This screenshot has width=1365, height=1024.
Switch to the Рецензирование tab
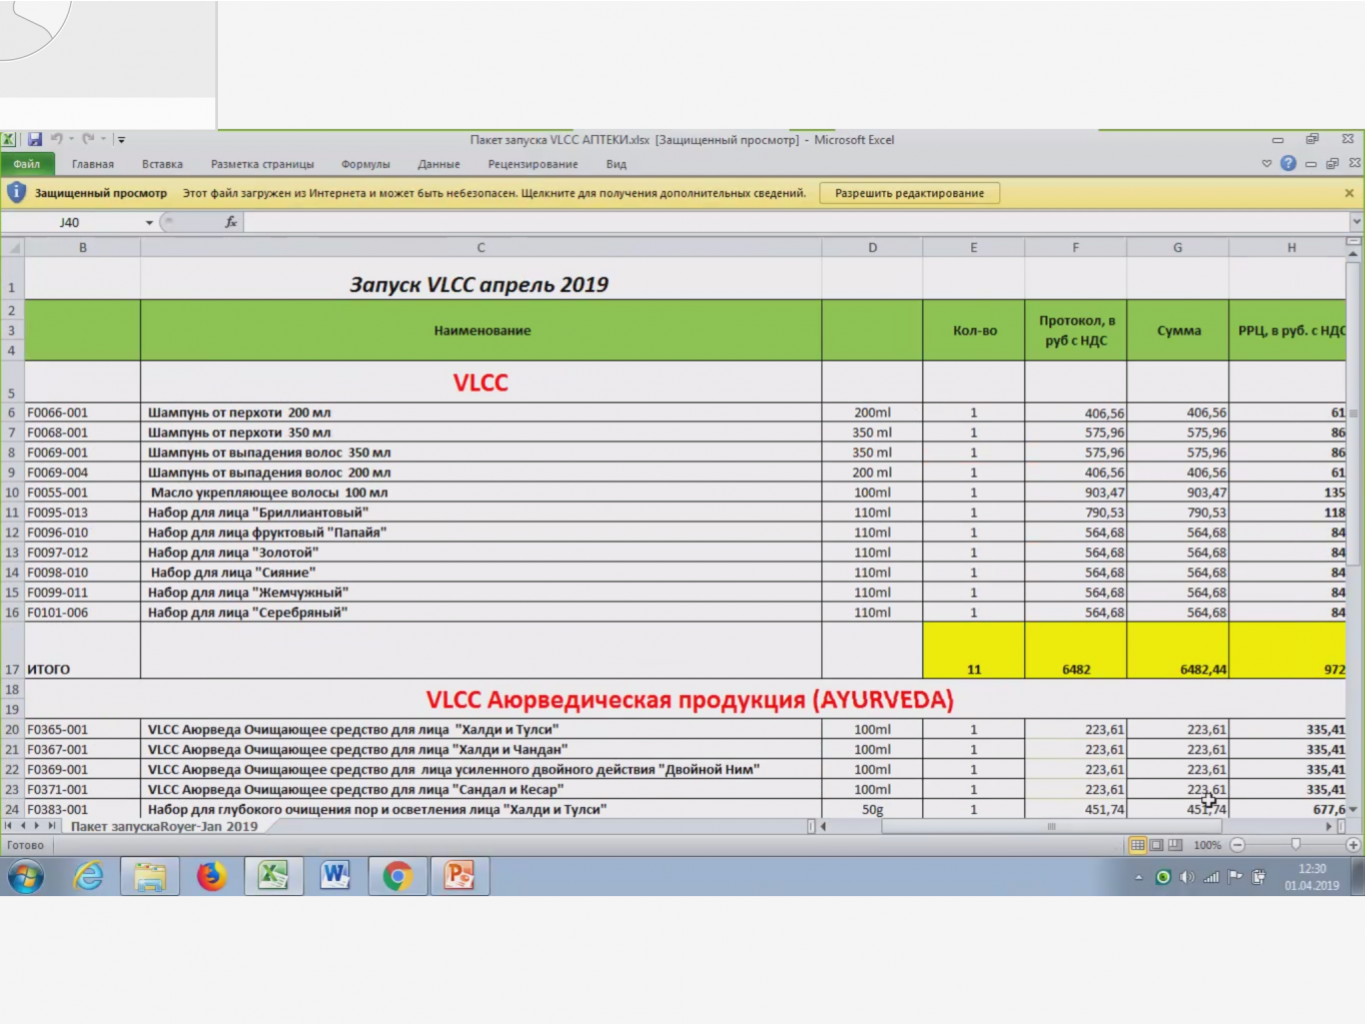[x=533, y=164]
